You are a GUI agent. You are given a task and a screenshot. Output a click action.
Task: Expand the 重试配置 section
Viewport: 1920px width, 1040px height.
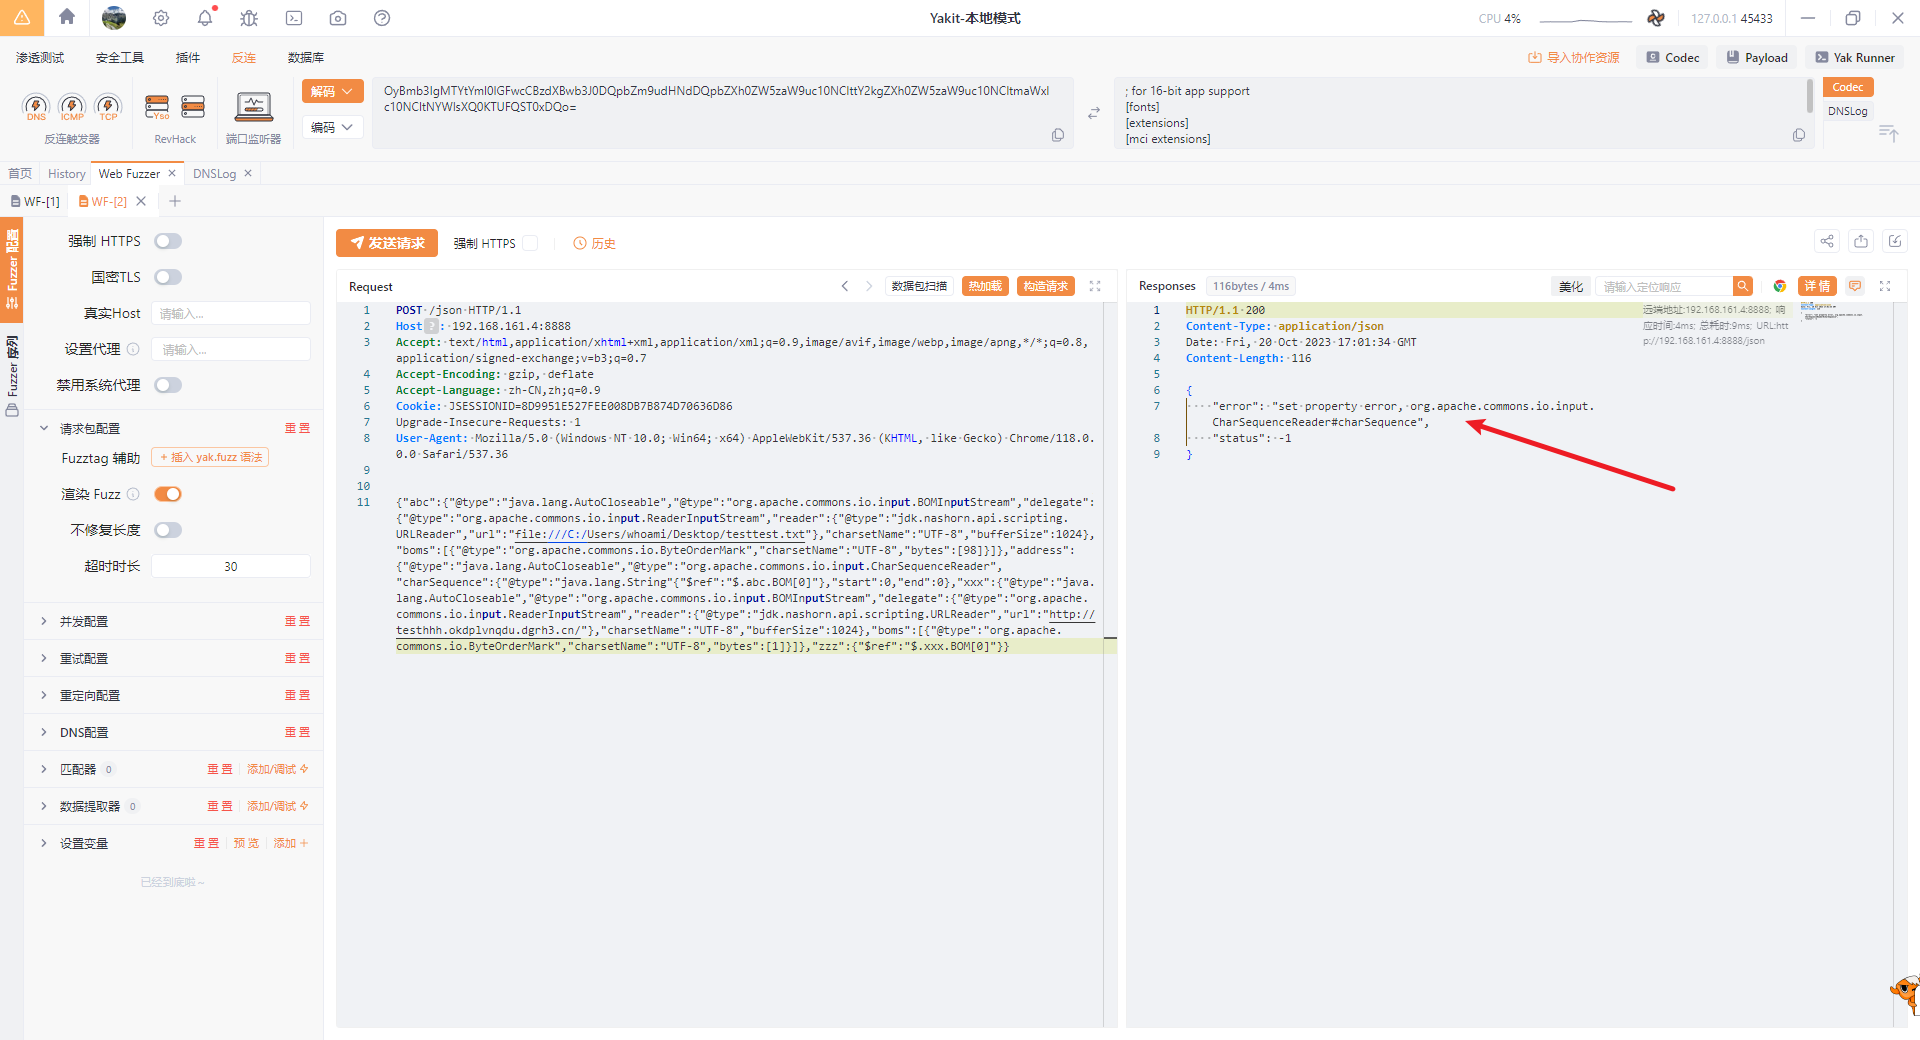click(x=44, y=658)
